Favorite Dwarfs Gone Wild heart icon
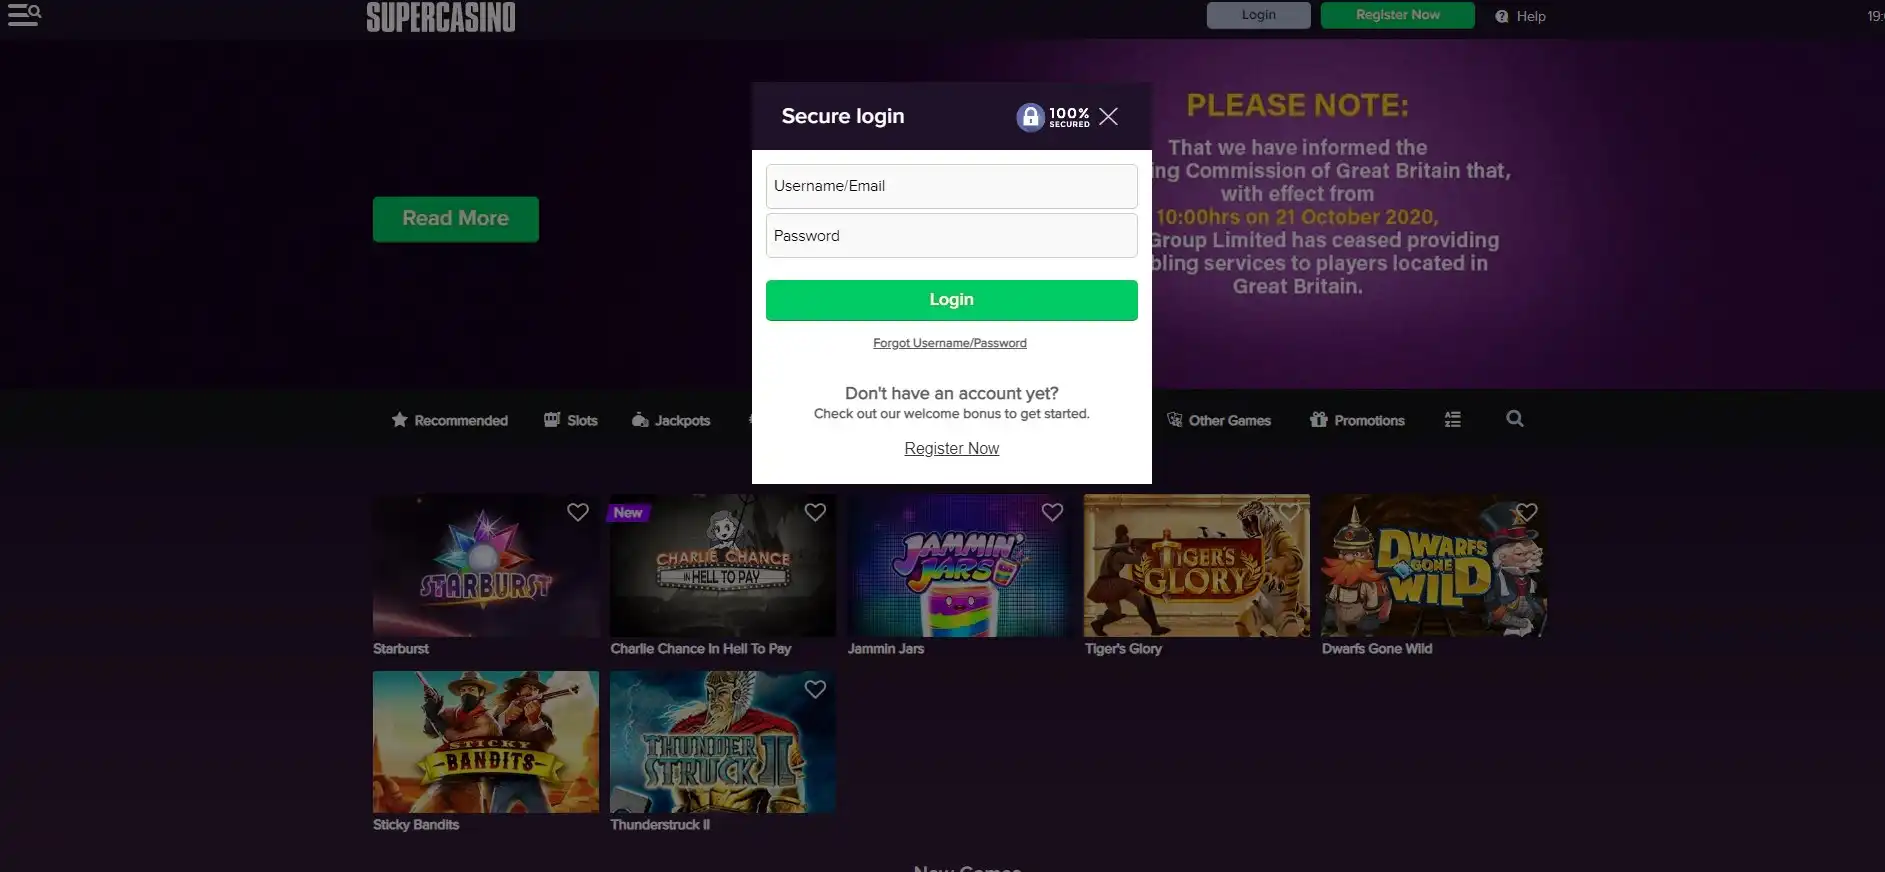Screen dimensions: 1885x872 click(1526, 512)
